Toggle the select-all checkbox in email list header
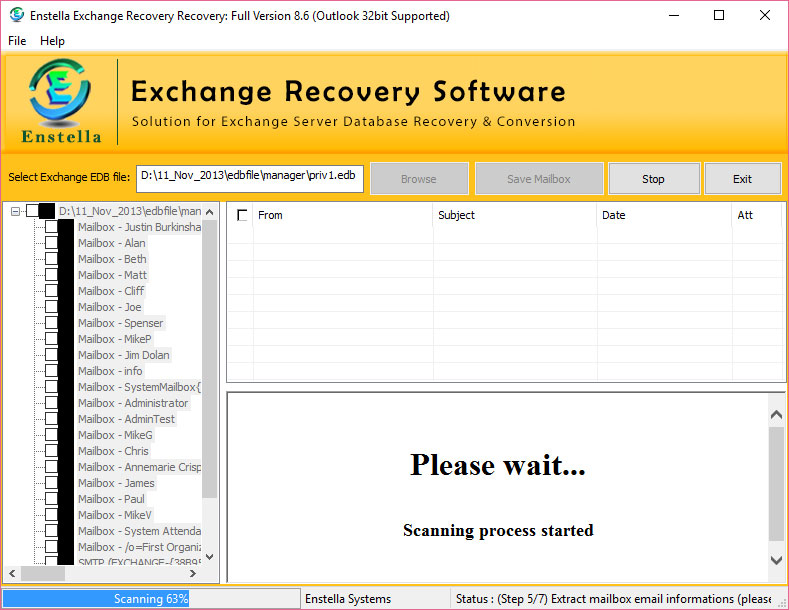Screen dimensions: 789x610 pos(242,215)
